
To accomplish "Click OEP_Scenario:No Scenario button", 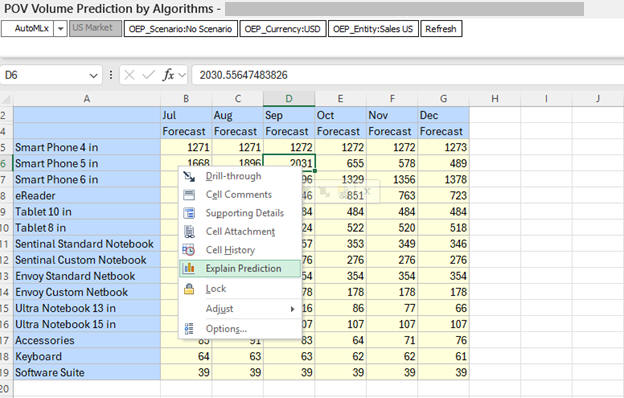I will (x=181, y=29).
